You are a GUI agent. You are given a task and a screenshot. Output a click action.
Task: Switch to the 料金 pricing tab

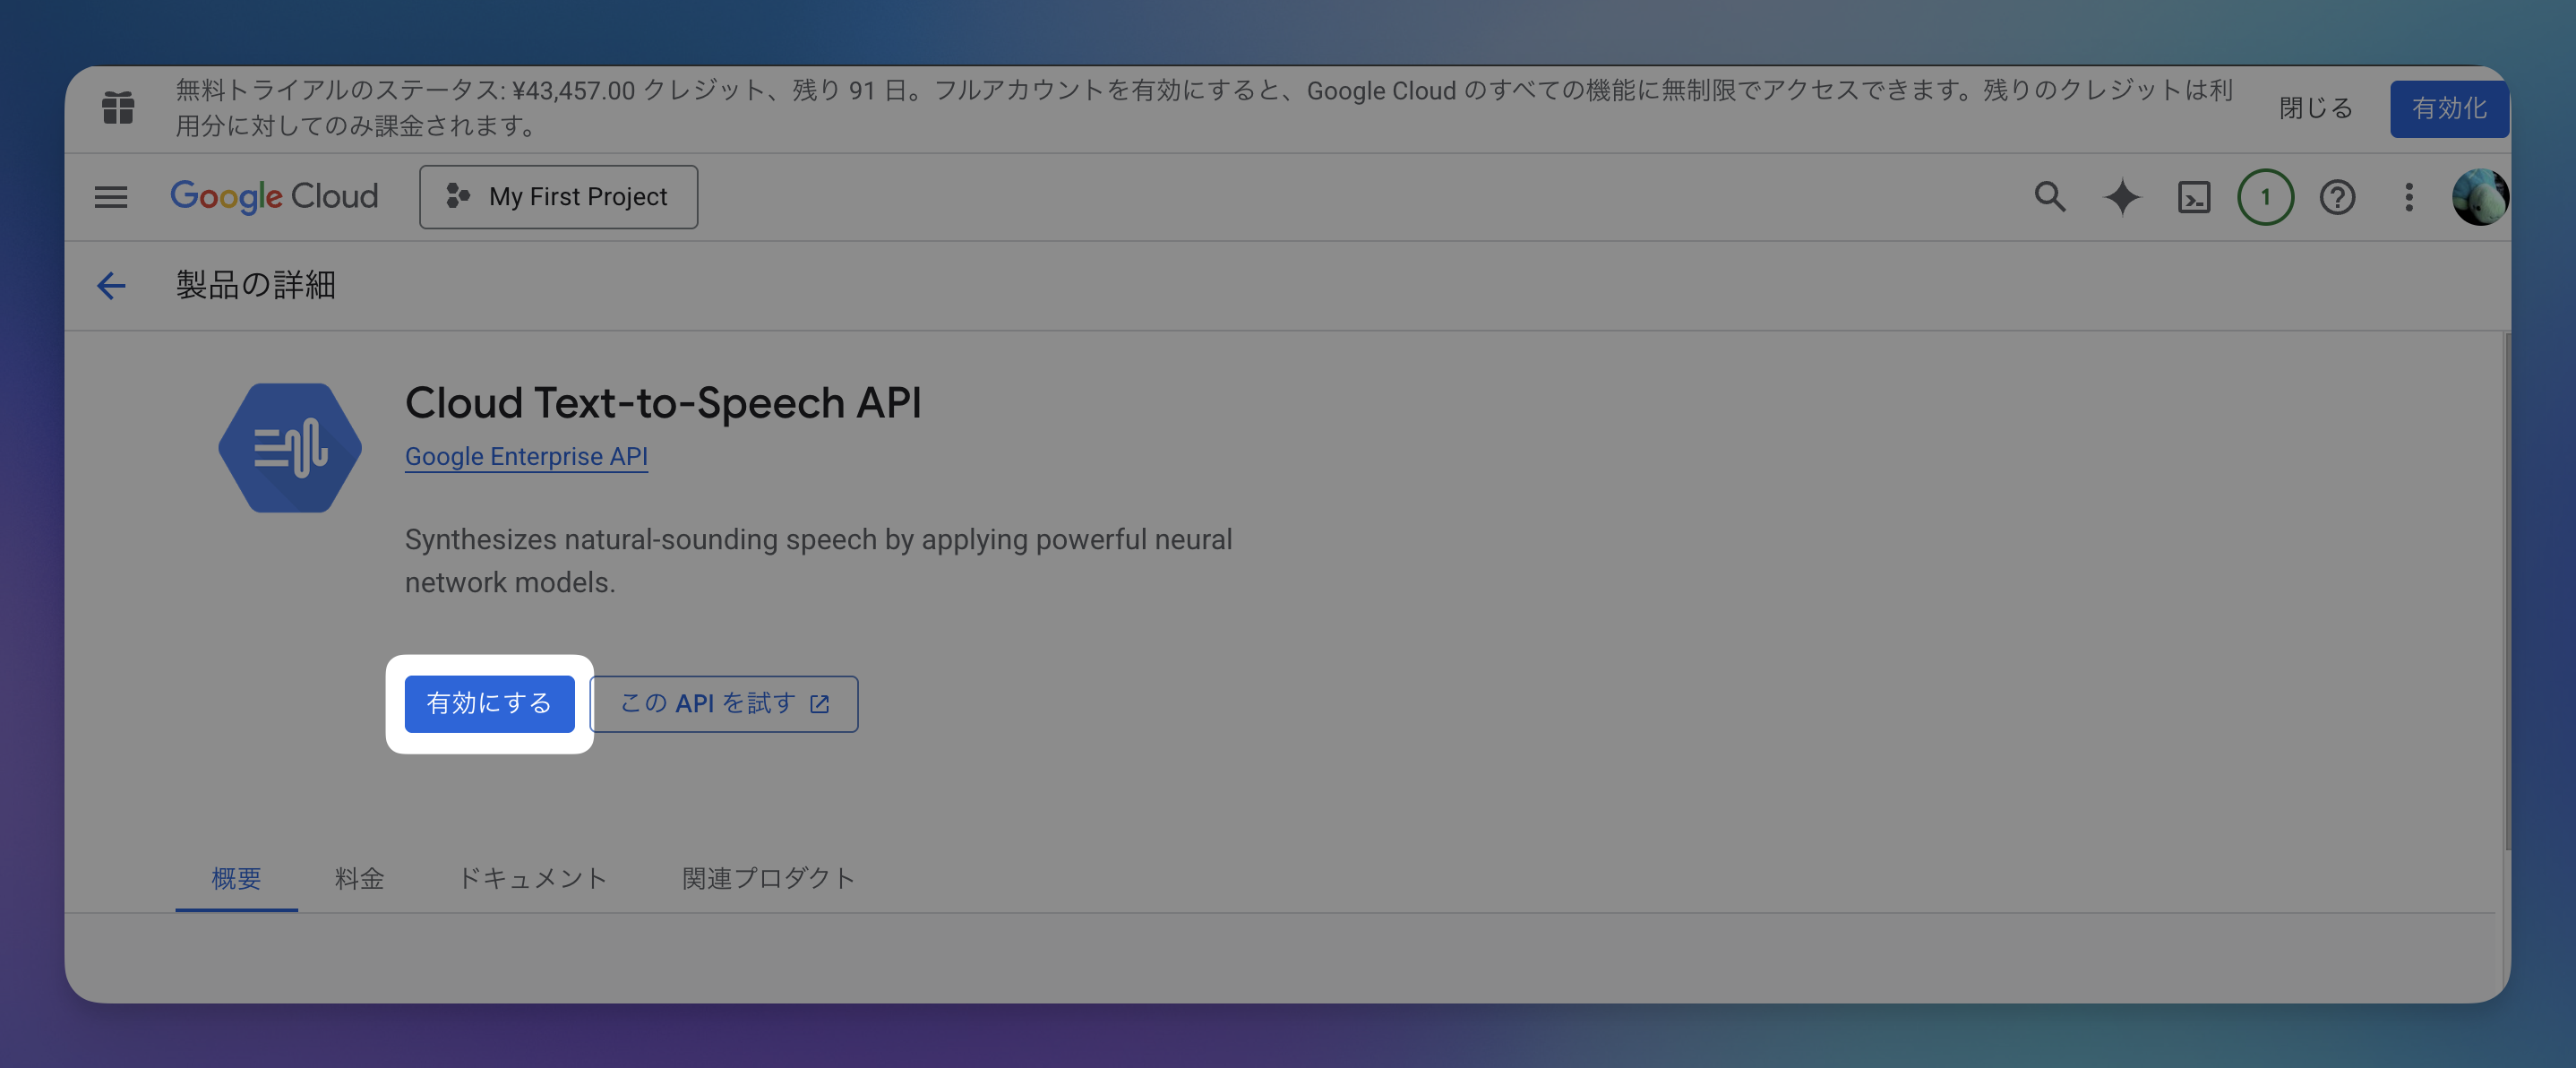point(359,879)
